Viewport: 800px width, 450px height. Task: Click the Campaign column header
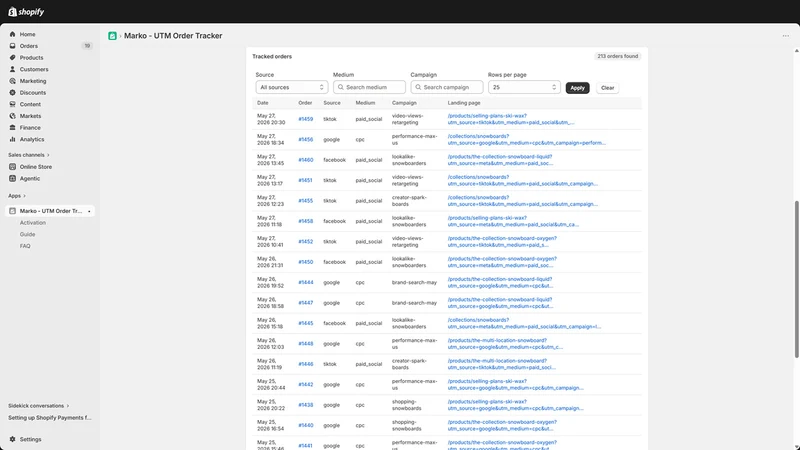(404, 103)
